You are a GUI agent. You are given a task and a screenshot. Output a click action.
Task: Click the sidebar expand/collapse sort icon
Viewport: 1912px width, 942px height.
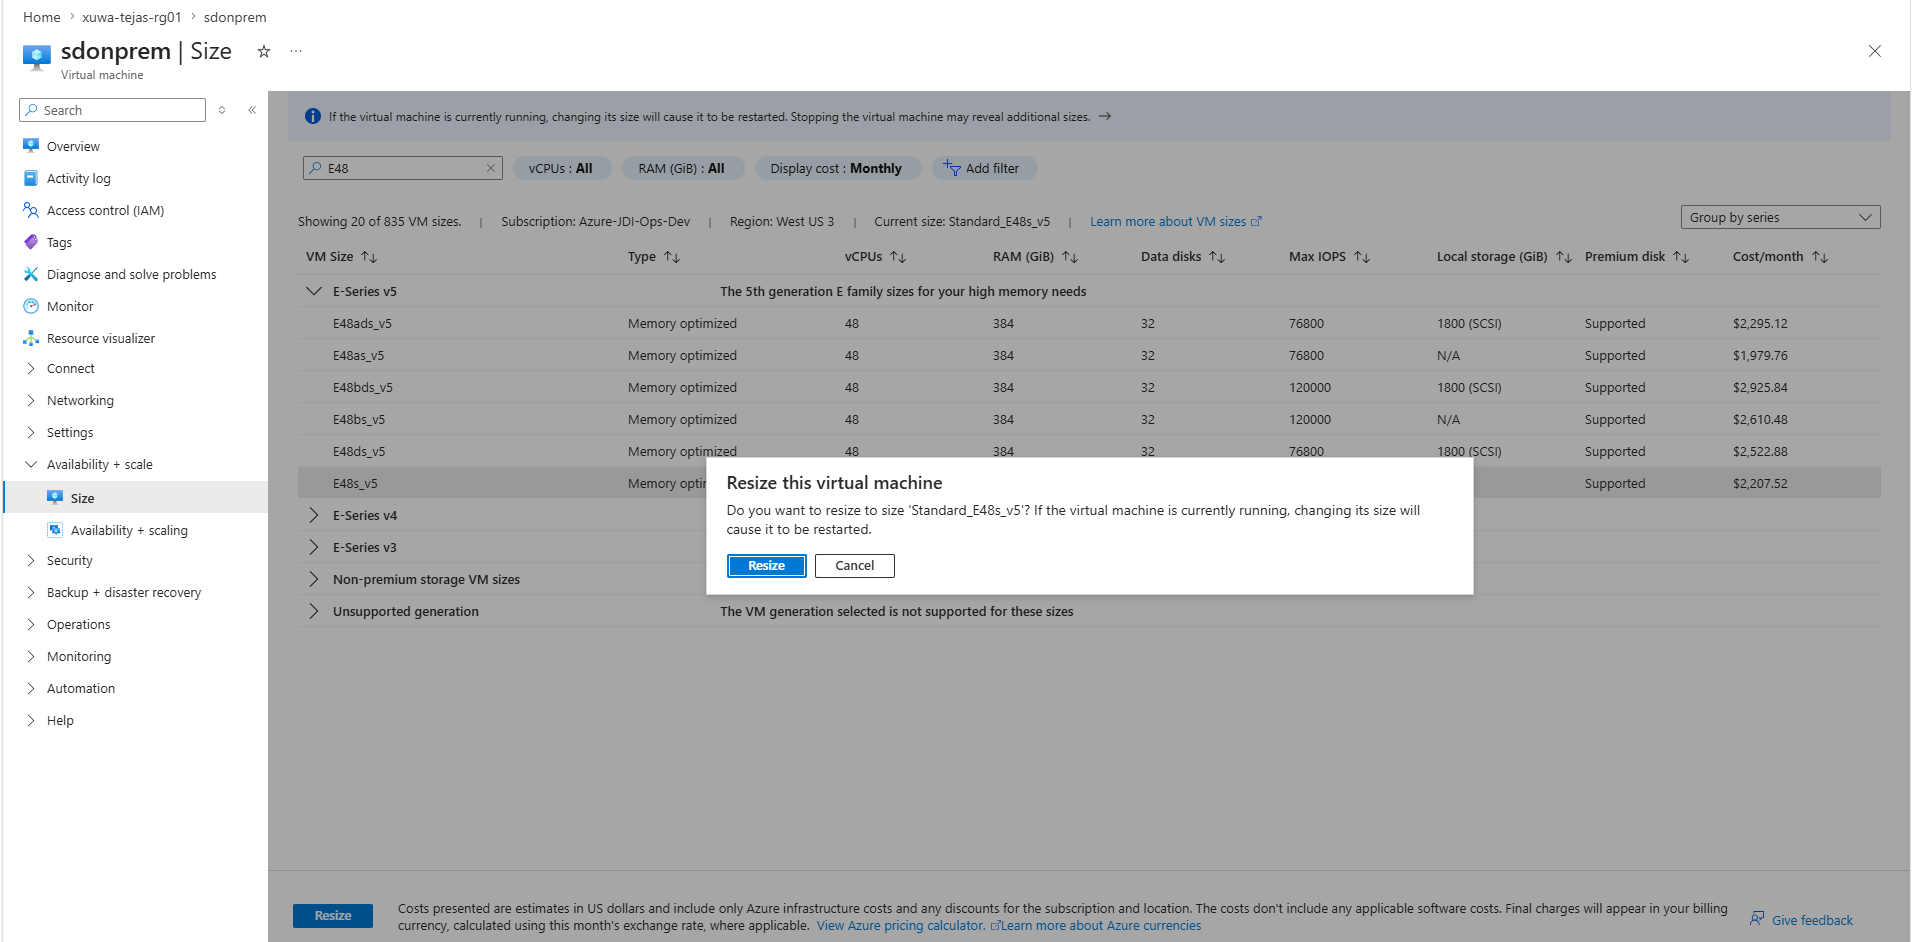tap(222, 110)
